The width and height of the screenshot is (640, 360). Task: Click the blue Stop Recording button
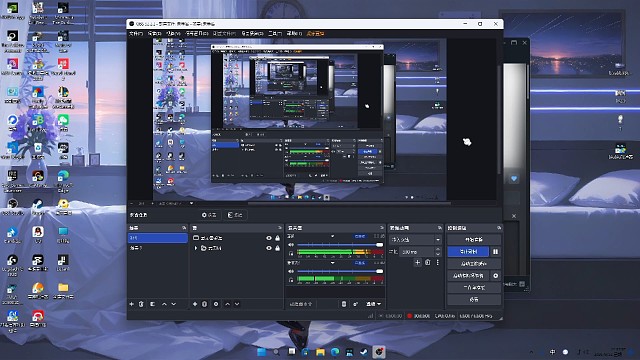coord(468,252)
